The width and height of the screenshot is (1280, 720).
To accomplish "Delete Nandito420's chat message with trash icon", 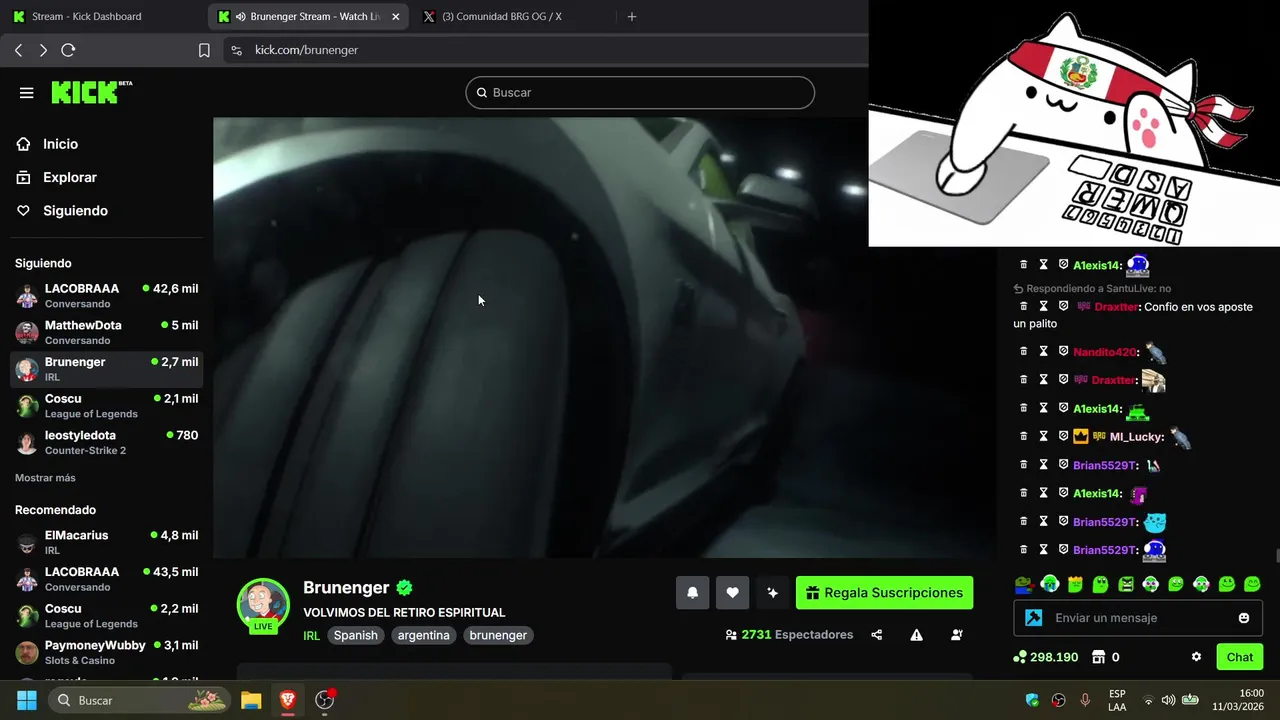I will [x=1023, y=351].
